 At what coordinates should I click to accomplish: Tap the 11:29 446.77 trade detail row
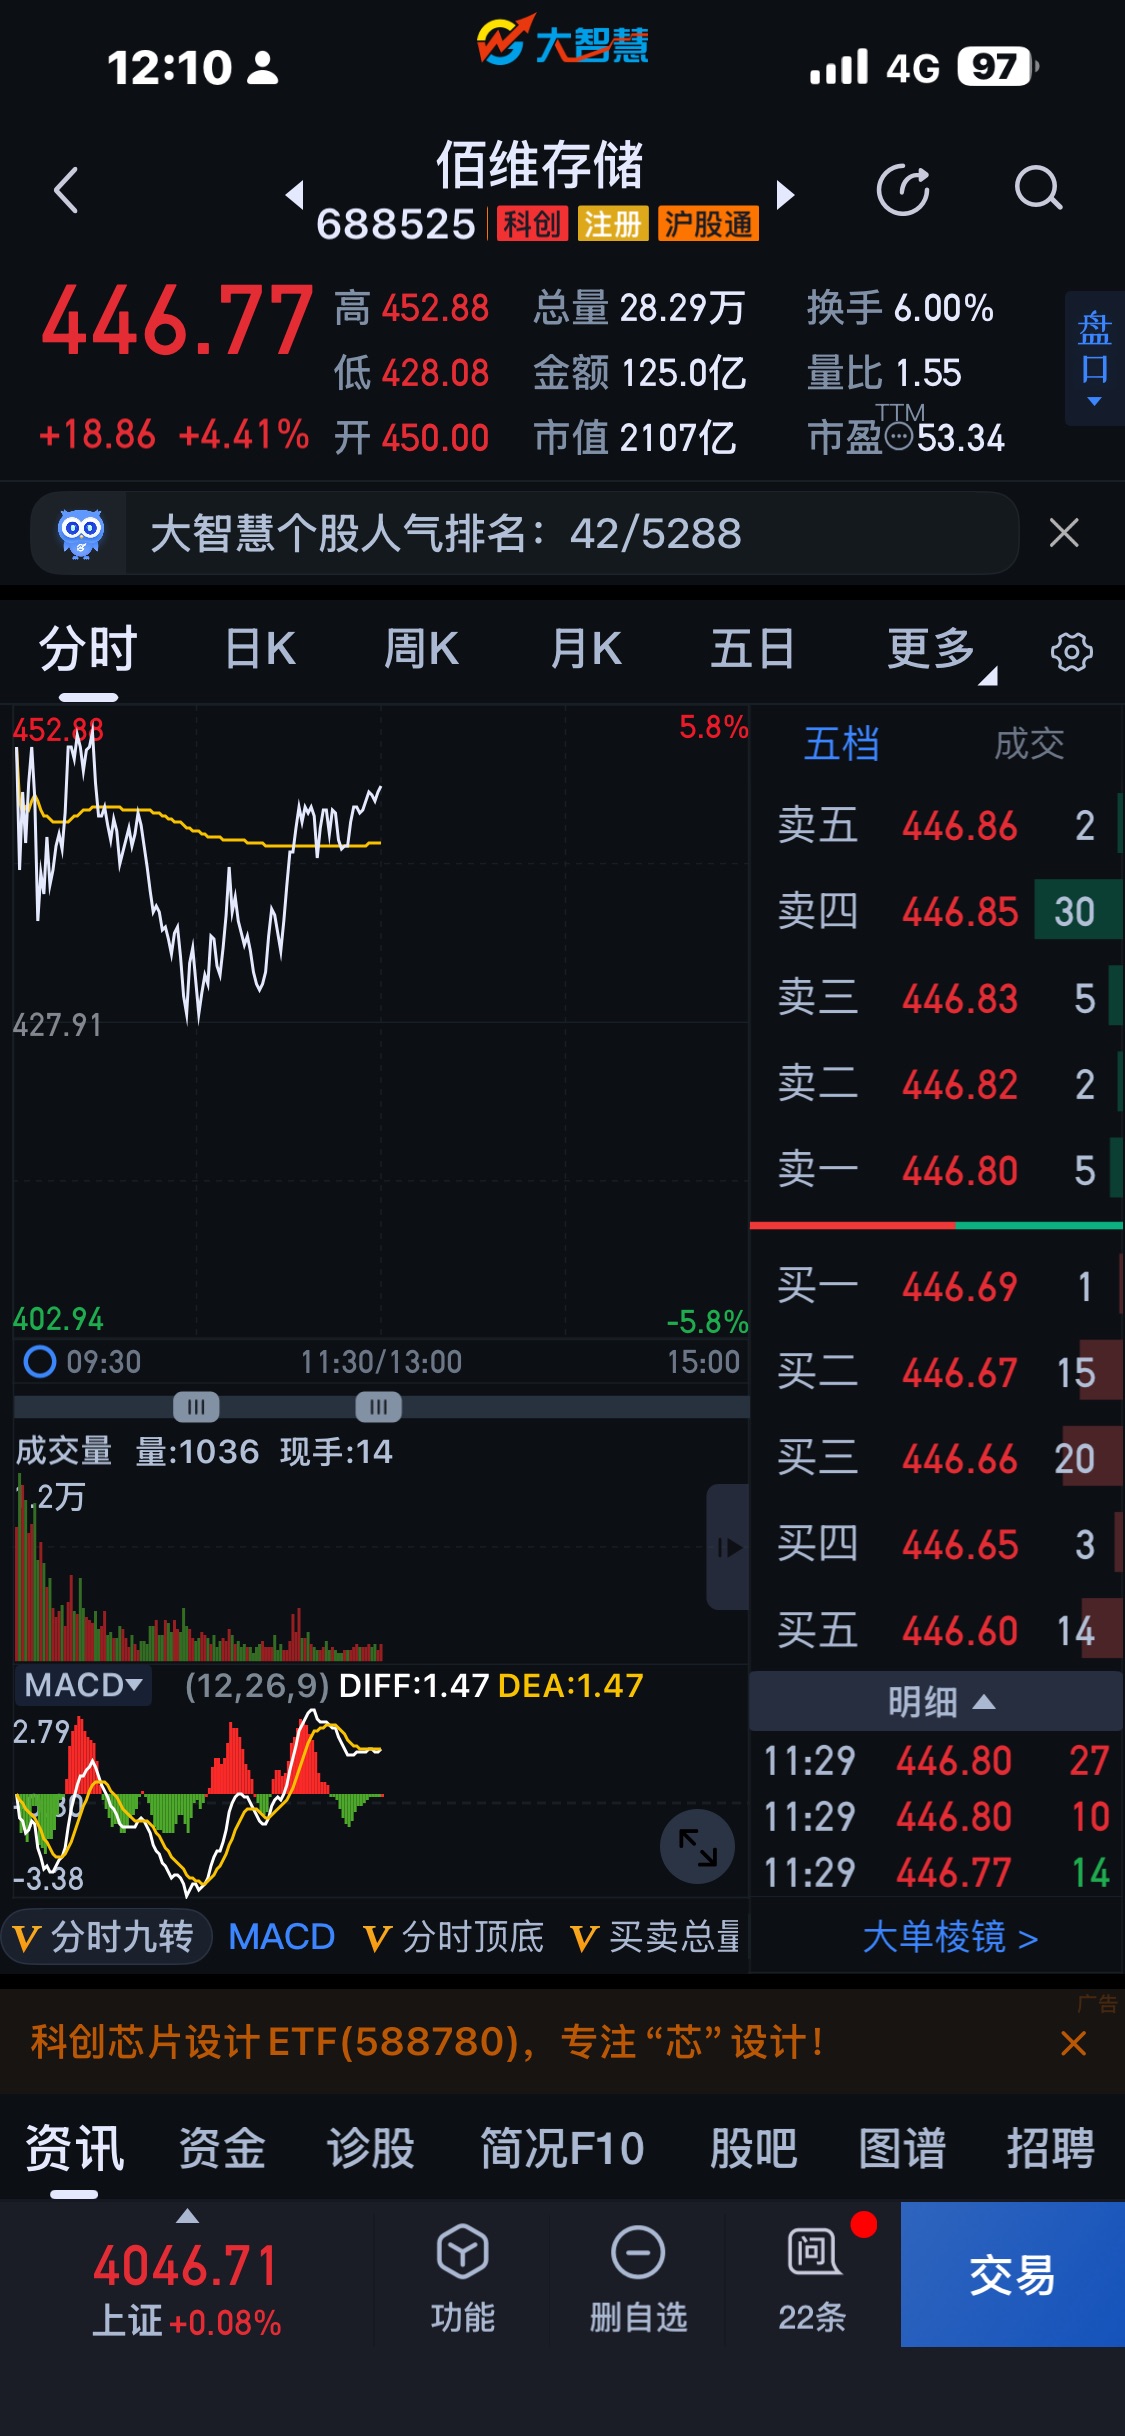tap(937, 1872)
